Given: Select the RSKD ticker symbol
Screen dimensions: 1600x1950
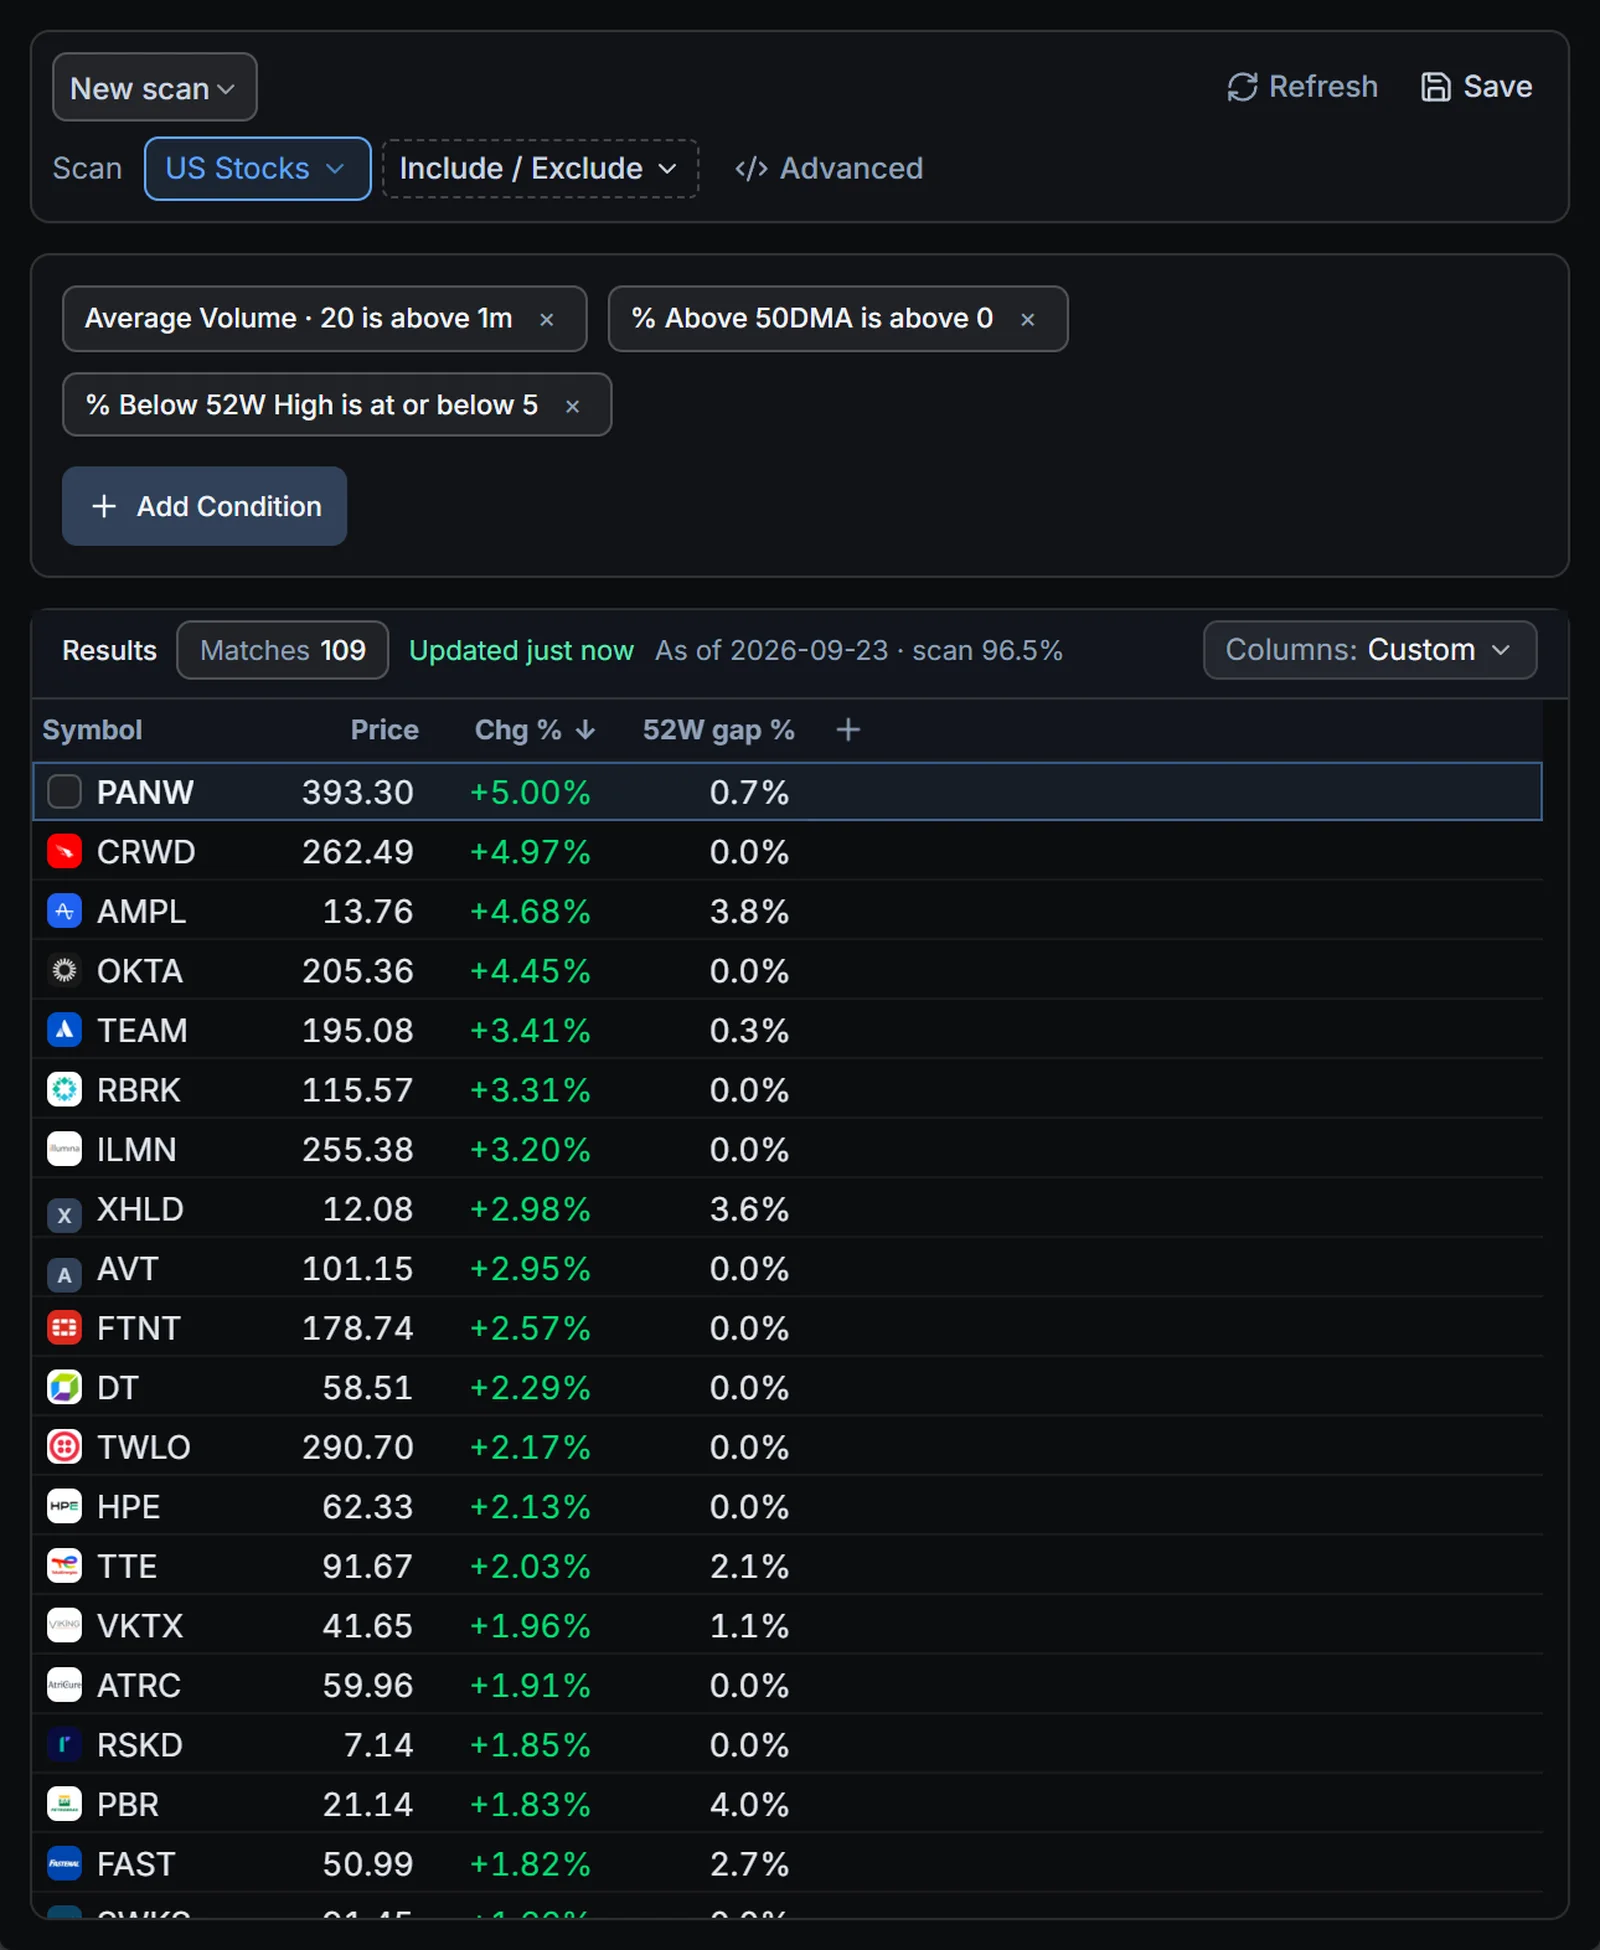Looking at the screenshot, I should tap(139, 1744).
